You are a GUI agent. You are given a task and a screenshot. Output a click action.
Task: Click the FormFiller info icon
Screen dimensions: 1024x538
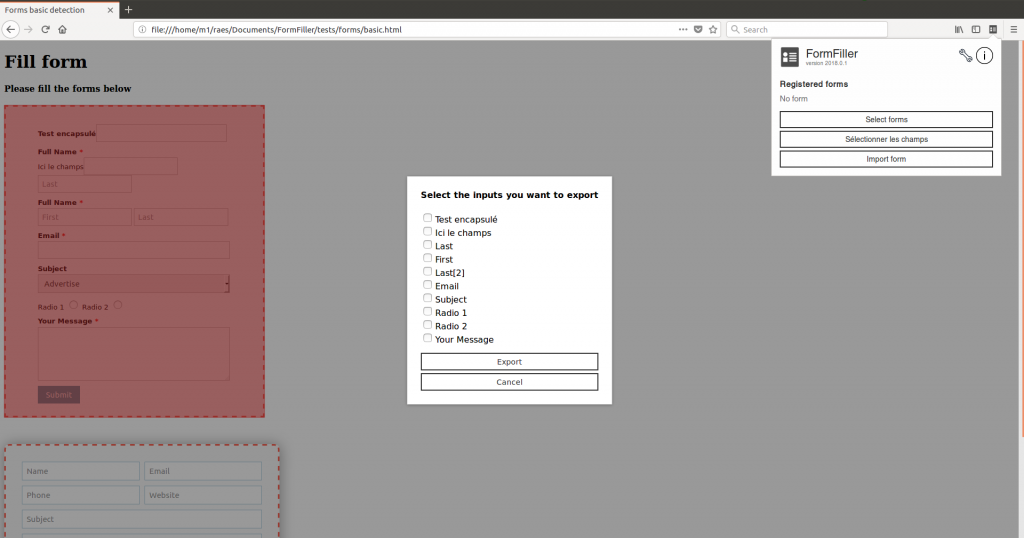[x=985, y=56]
